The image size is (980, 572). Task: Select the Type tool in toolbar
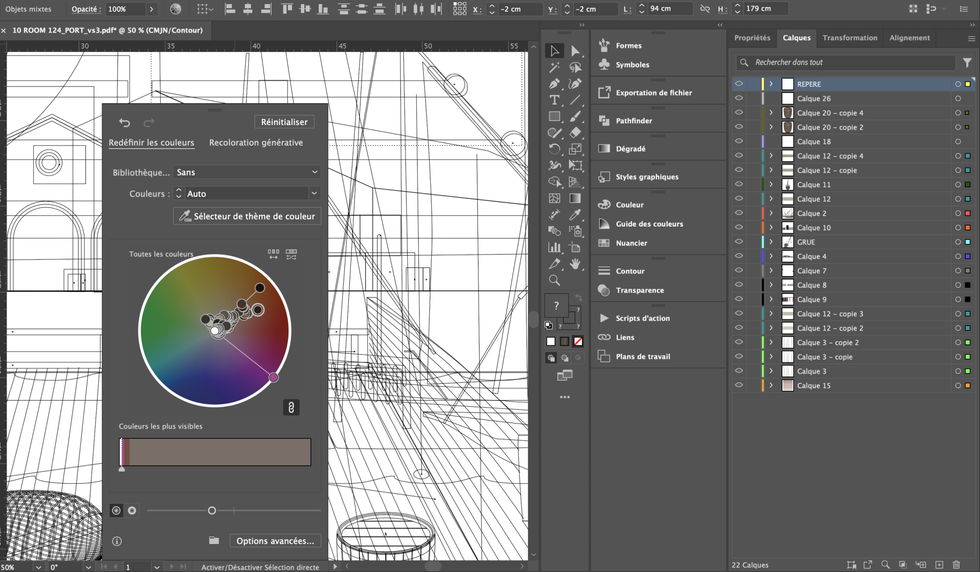[x=555, y=100]
